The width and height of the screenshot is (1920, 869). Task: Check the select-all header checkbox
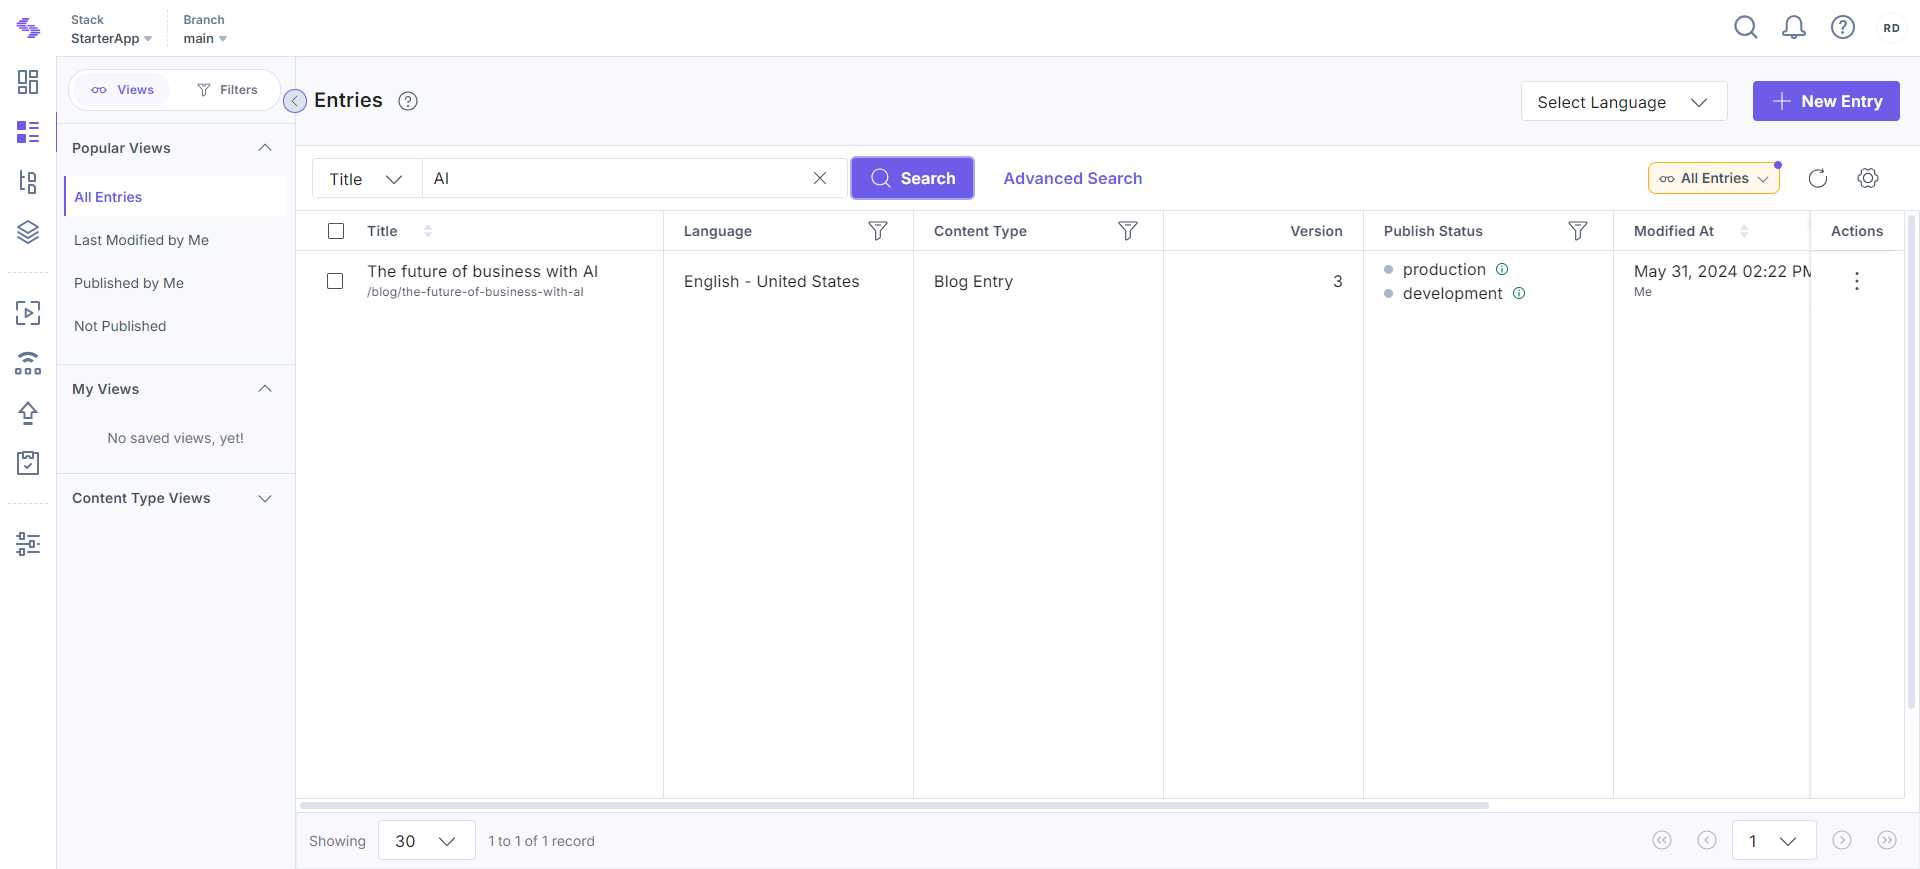tap(336, 231)
